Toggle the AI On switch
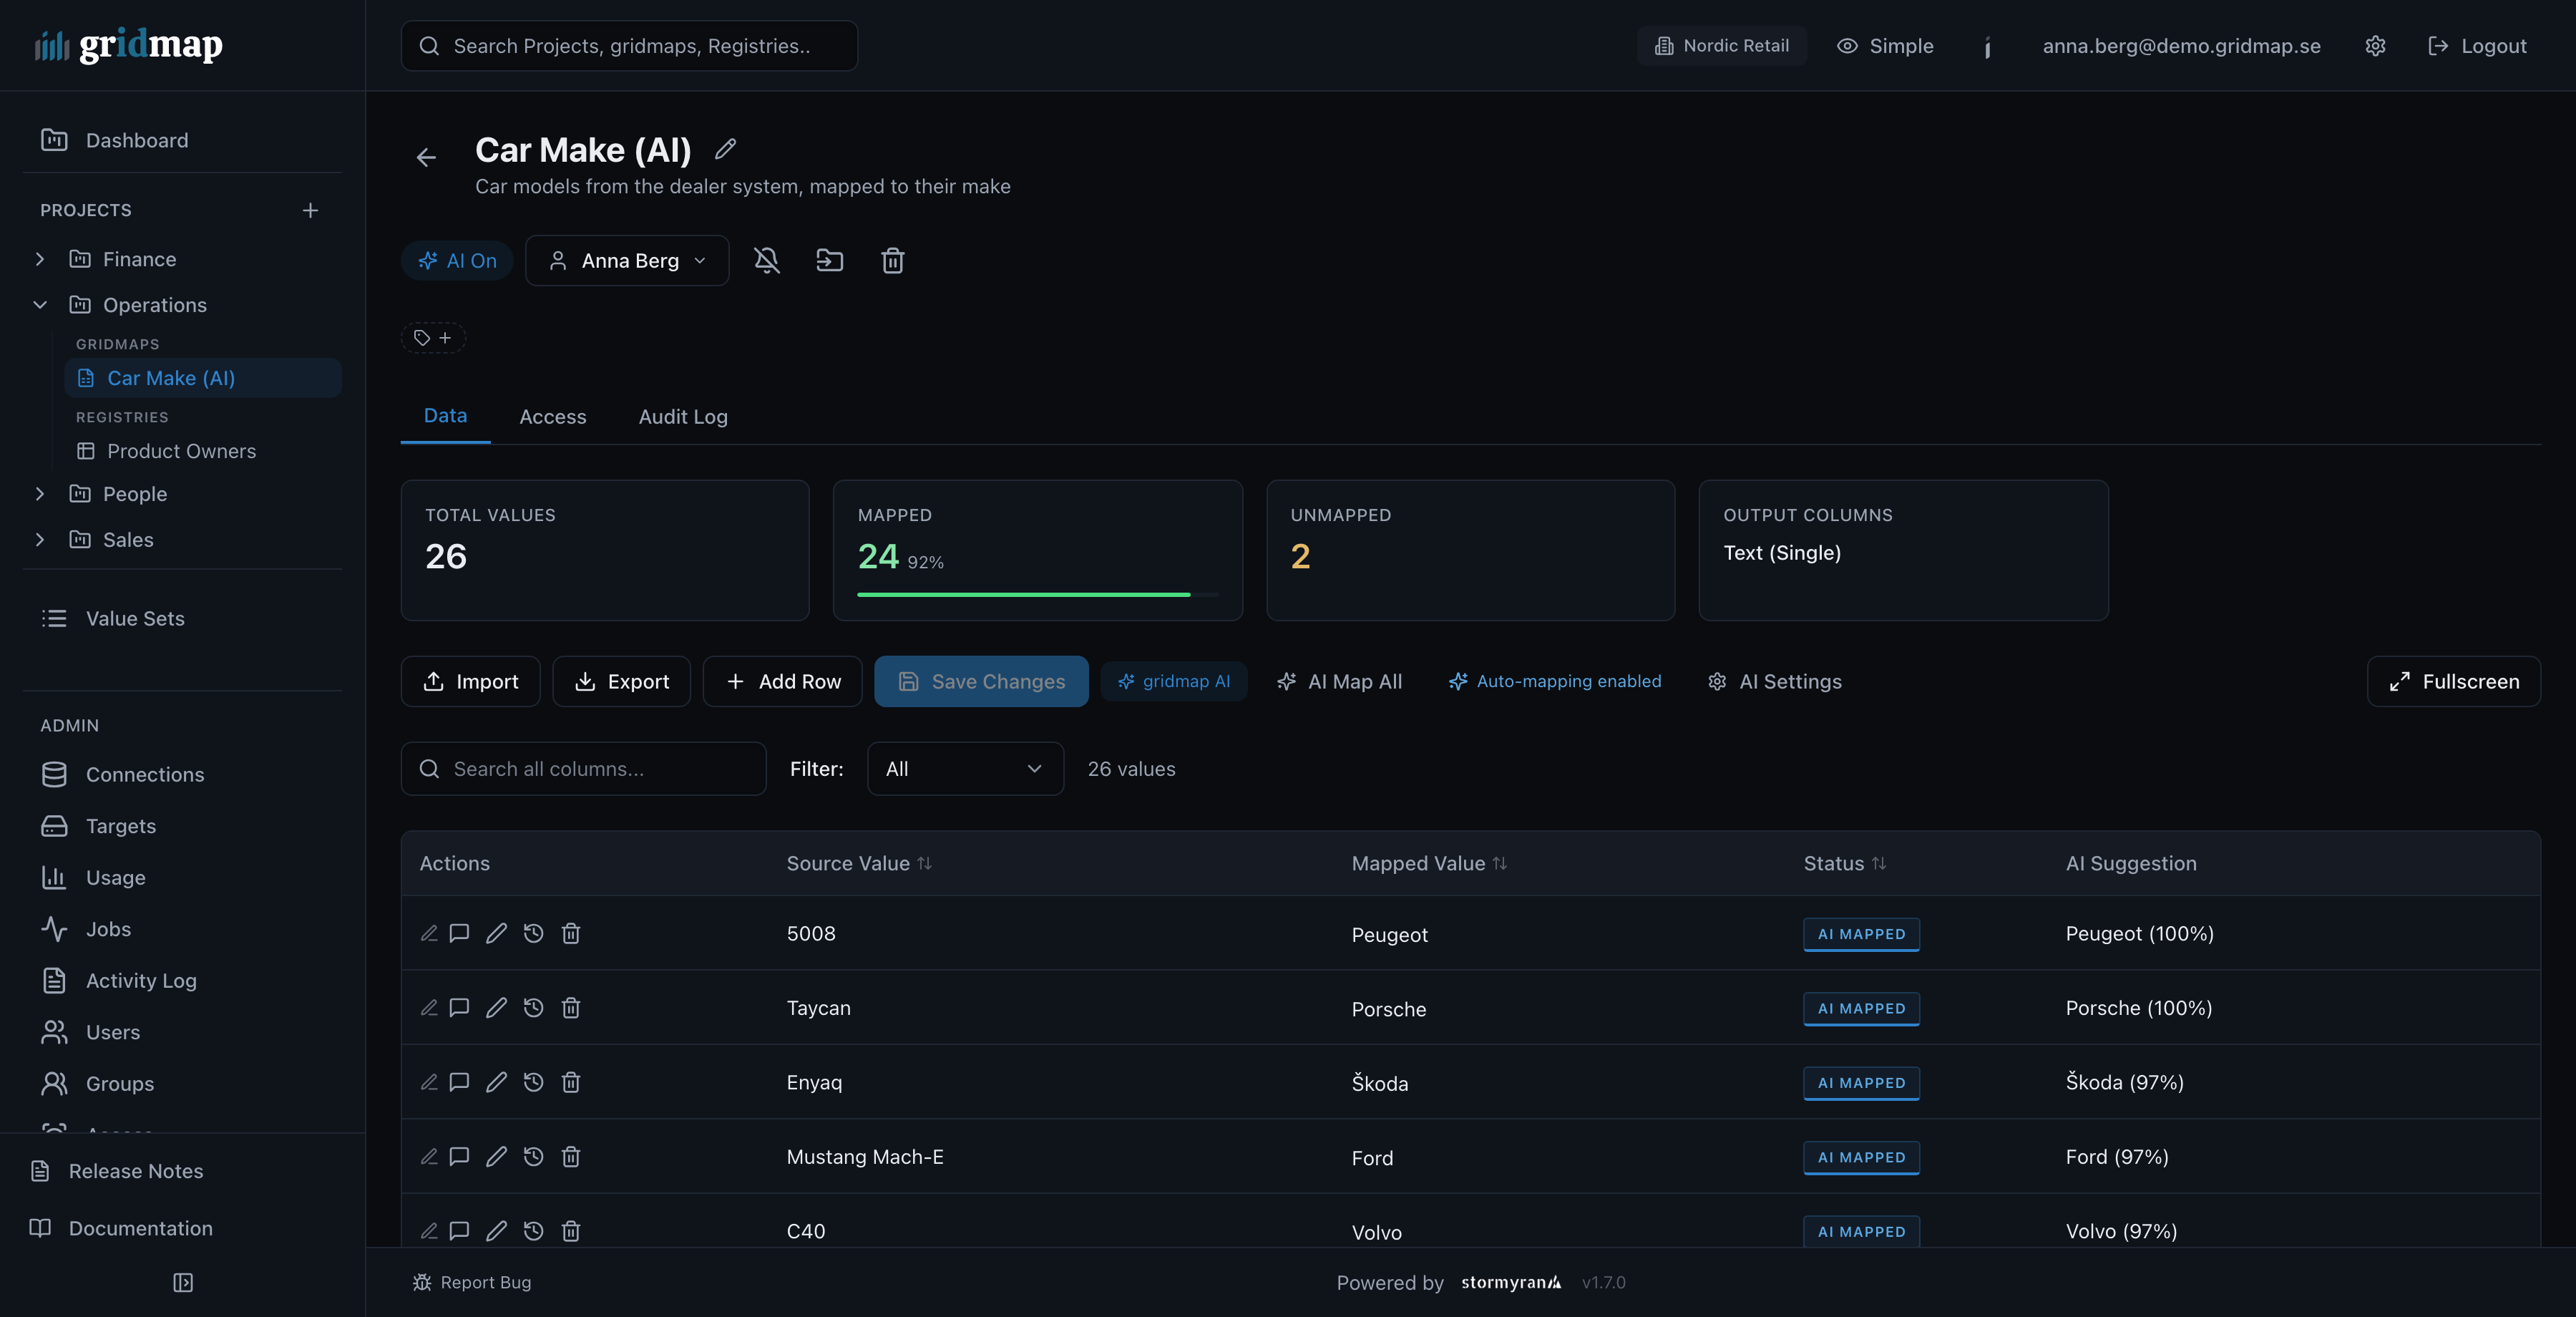2576x1317 pixels. tap(457, 261)
